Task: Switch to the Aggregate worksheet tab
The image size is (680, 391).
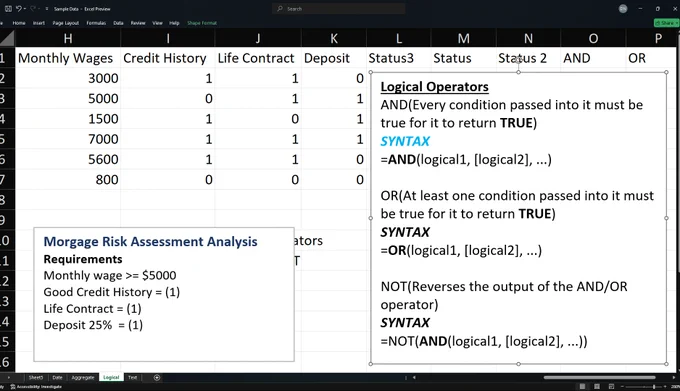Action: pyautogui.click(x=83, y=378)
